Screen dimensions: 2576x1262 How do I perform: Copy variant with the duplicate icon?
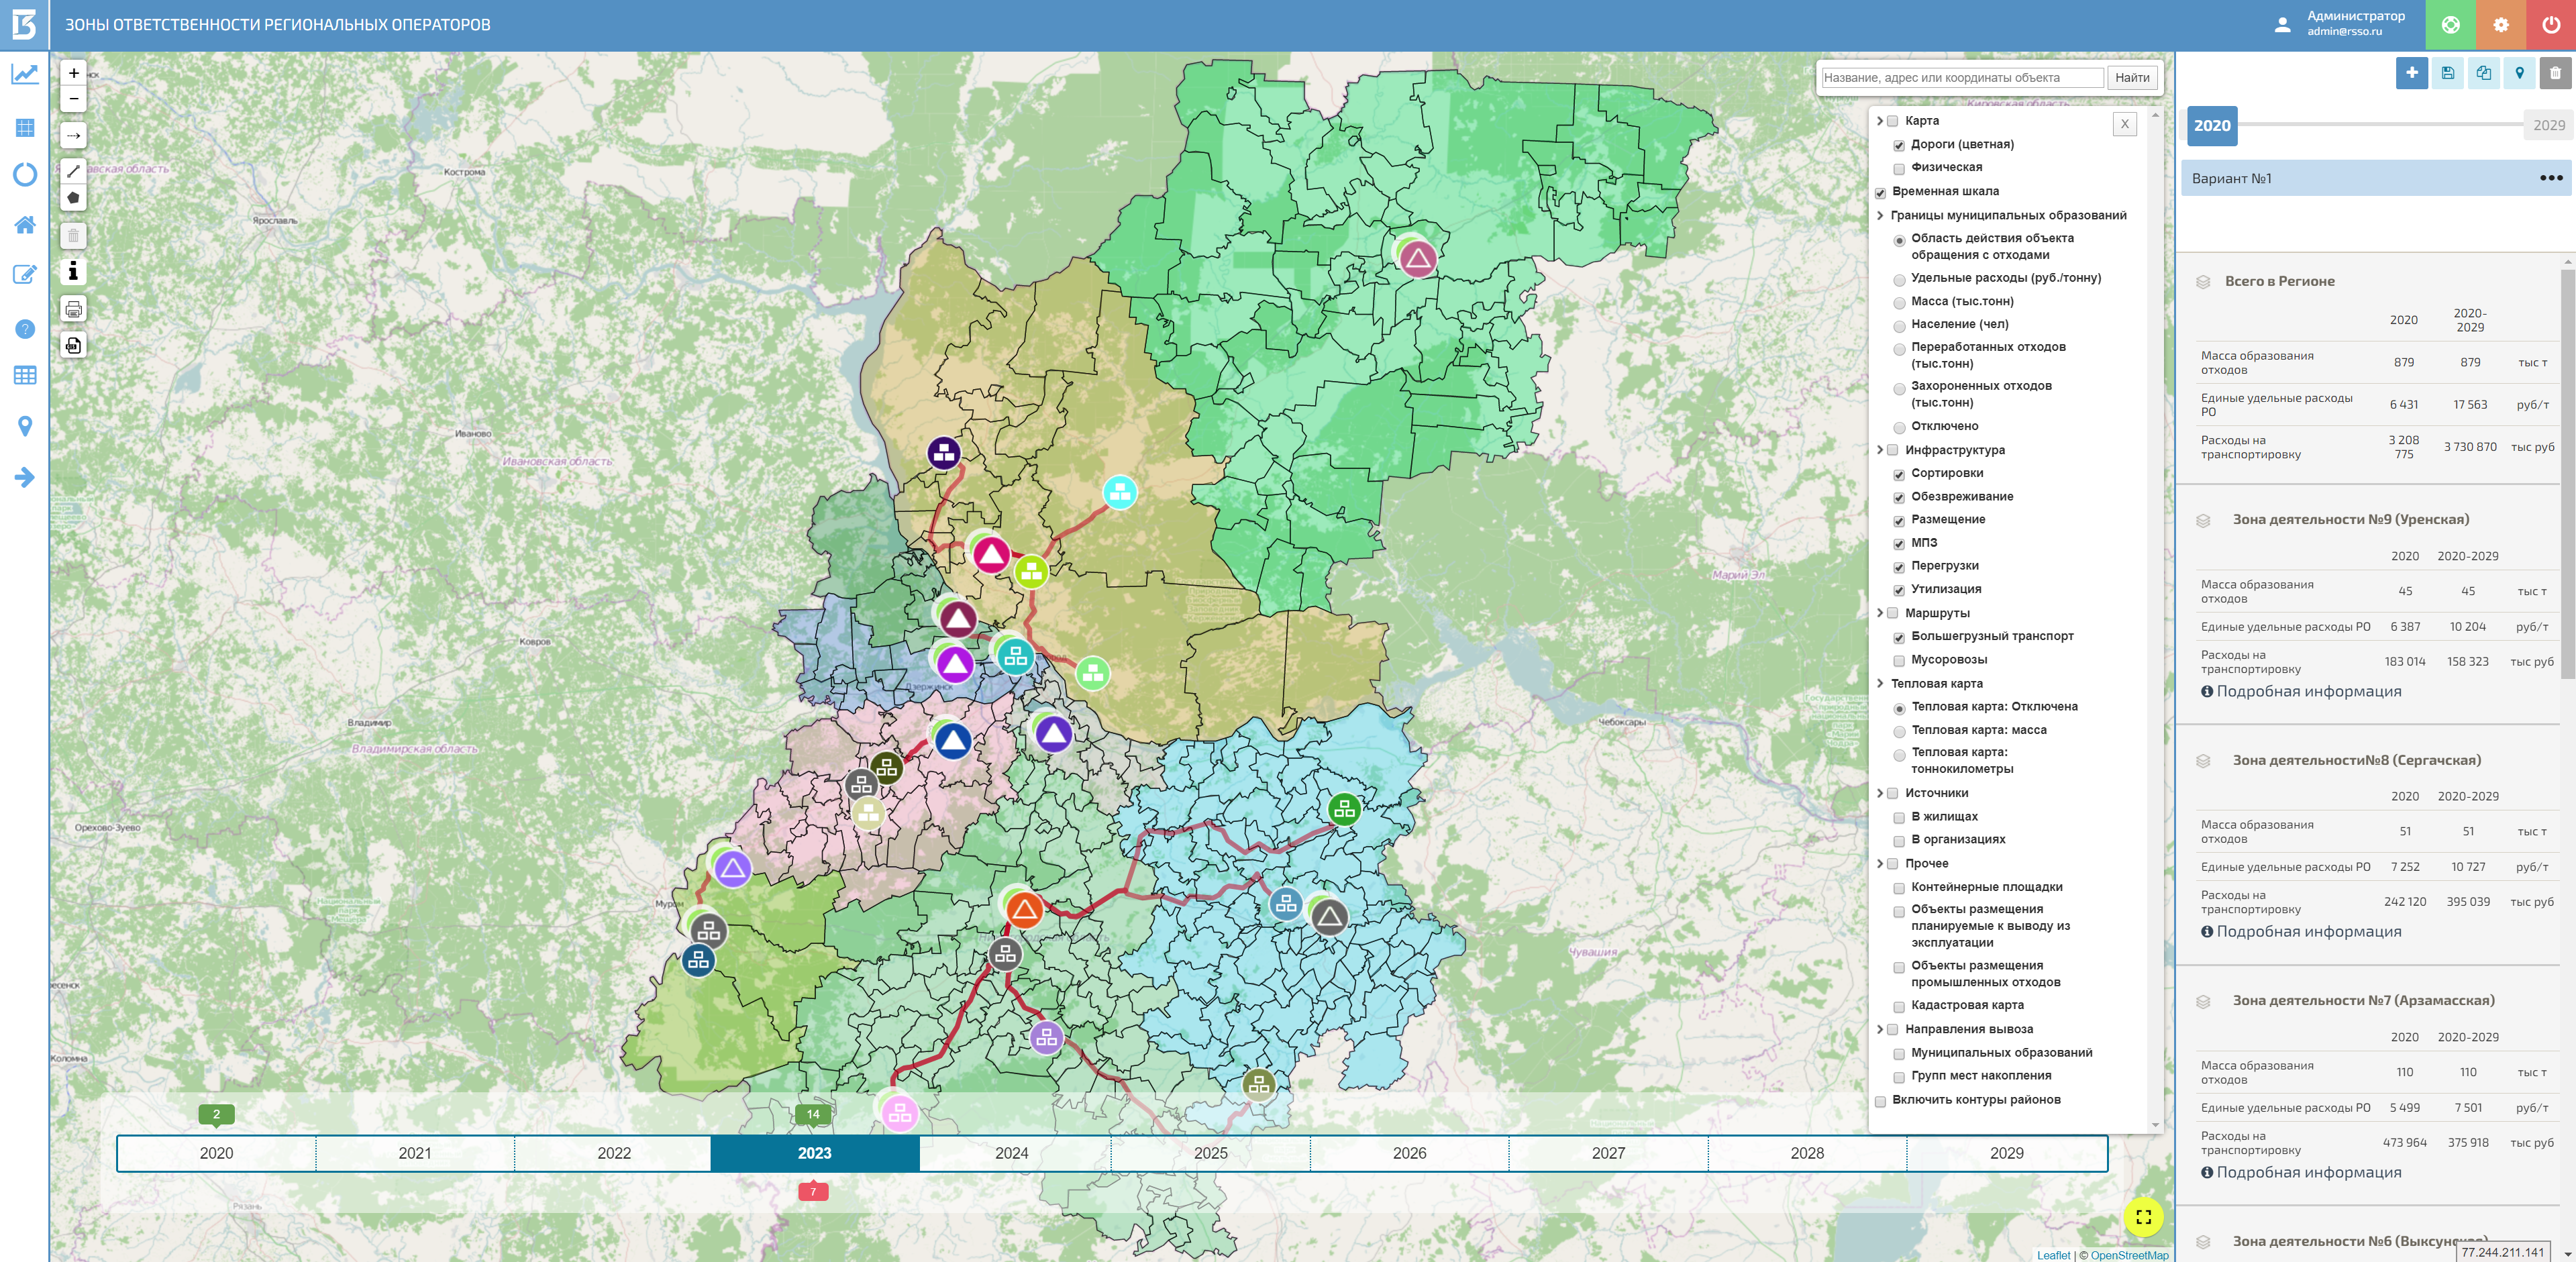coord(2483,72)
